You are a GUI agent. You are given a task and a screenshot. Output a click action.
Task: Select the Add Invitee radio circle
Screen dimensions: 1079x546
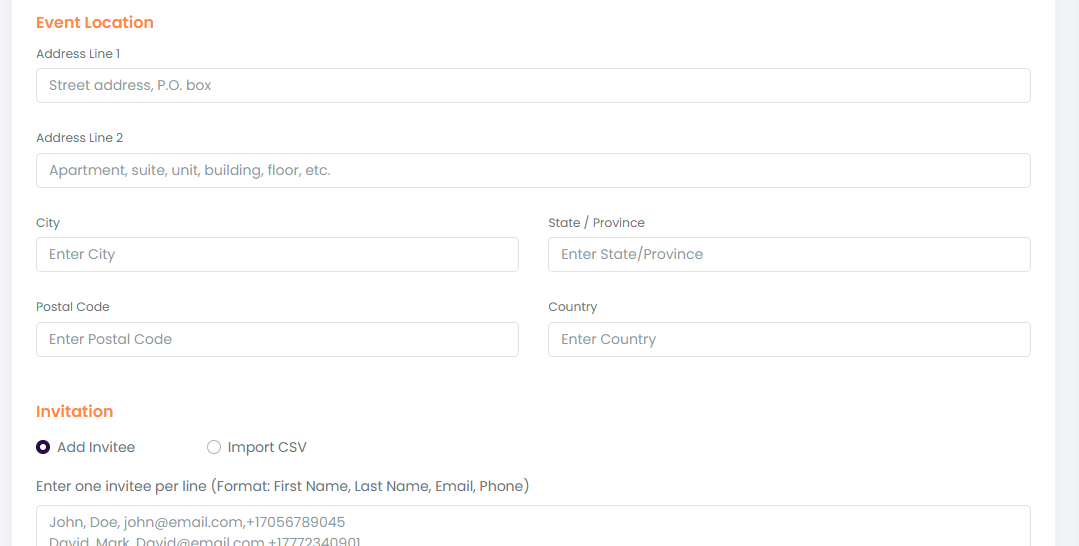pyautogui.click(x=43, y=447)
